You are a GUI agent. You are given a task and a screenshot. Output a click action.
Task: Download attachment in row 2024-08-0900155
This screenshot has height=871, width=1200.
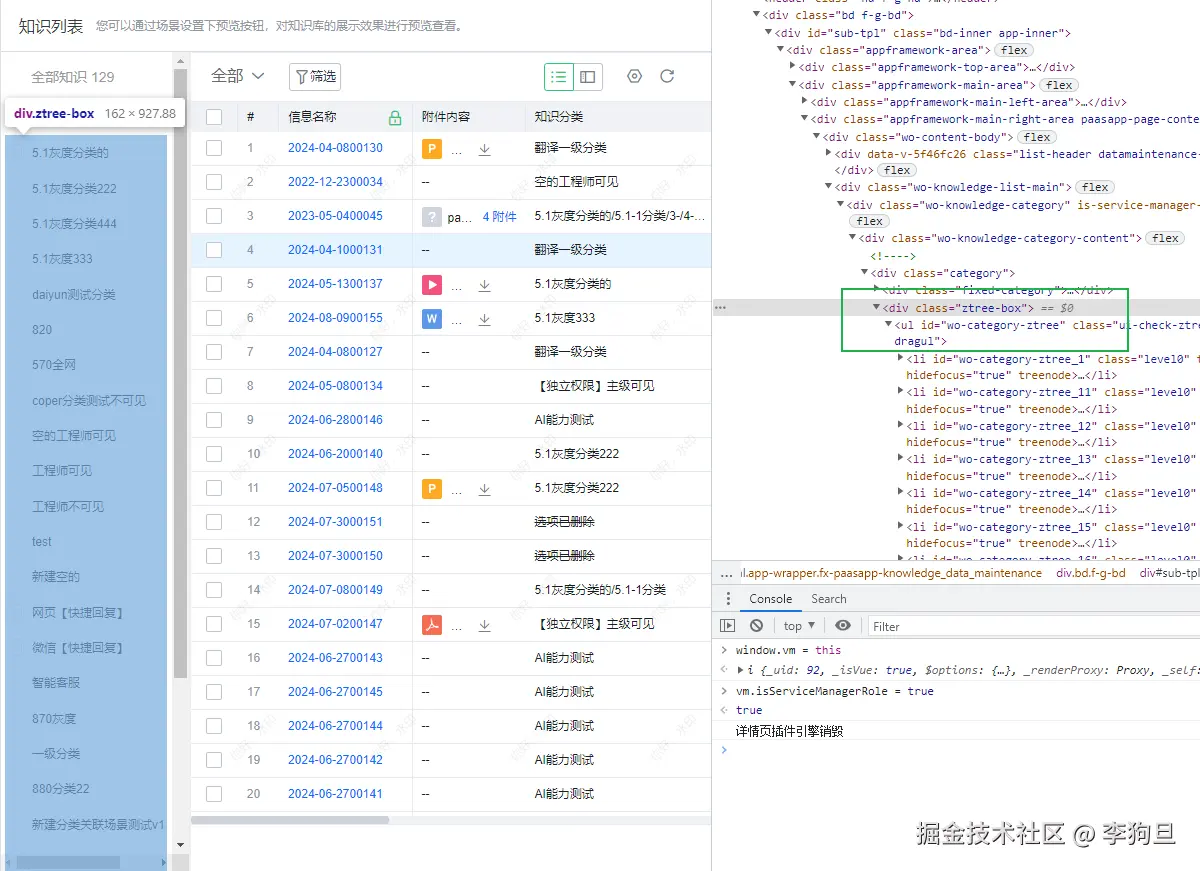click(x=484, y=319)
